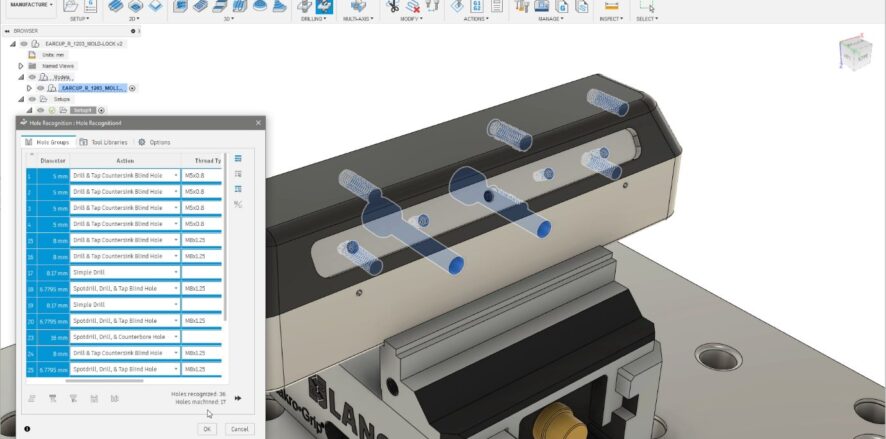Screen dimensions: 886x439
Task: Click the new setup folder icon
Action: 71,6
